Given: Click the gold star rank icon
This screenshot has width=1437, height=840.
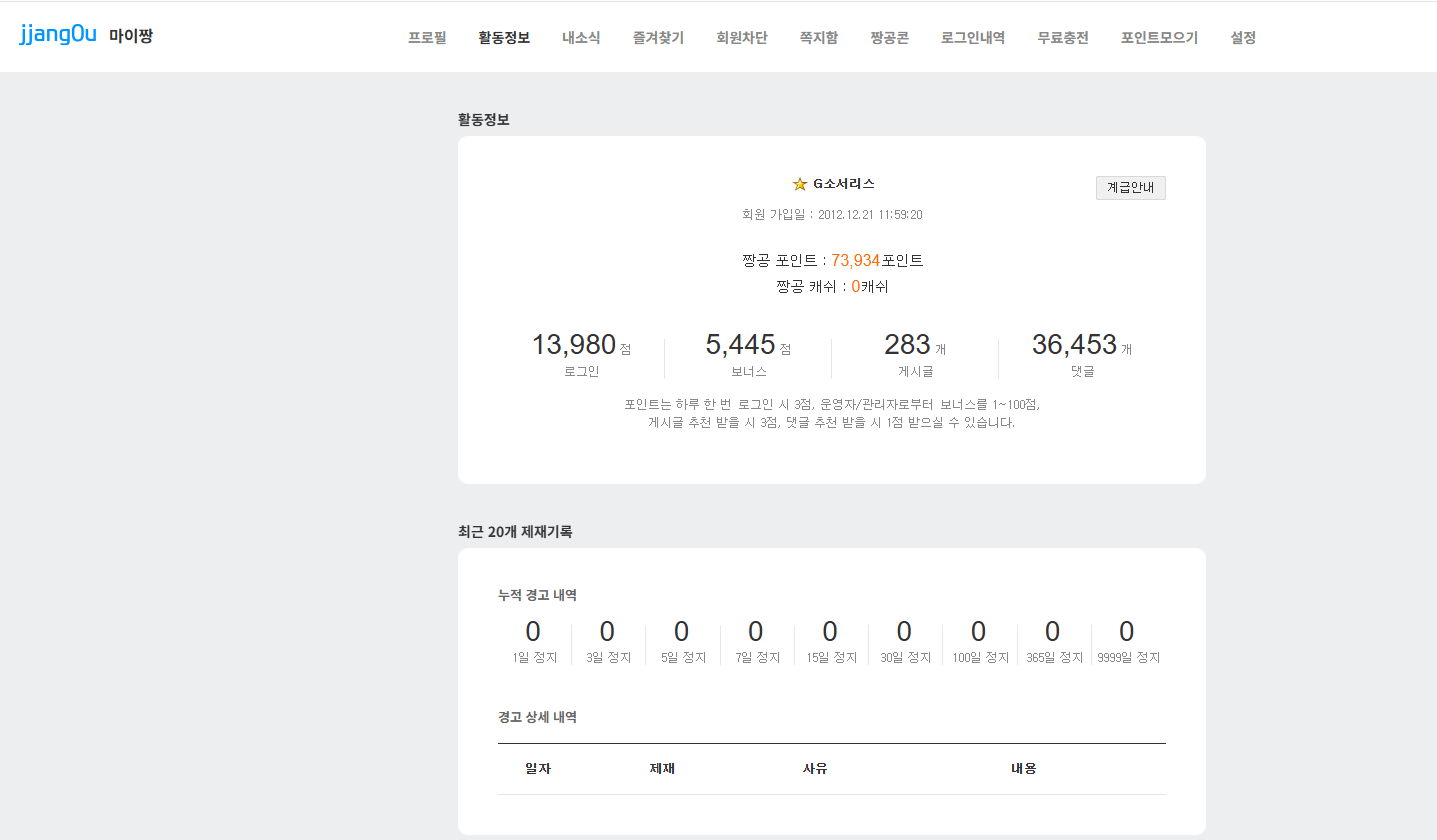Looking at the screenshot, I should pos(799,184).
